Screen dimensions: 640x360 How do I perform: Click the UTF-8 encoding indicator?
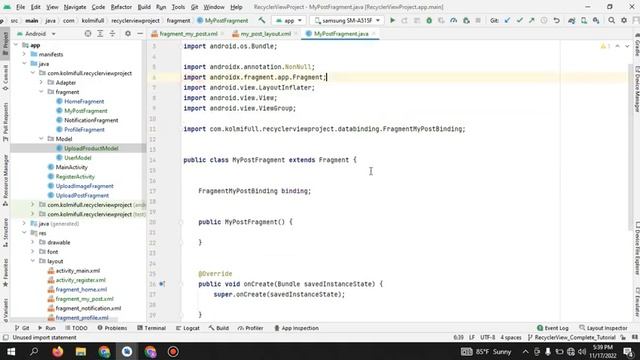(487, 338)
